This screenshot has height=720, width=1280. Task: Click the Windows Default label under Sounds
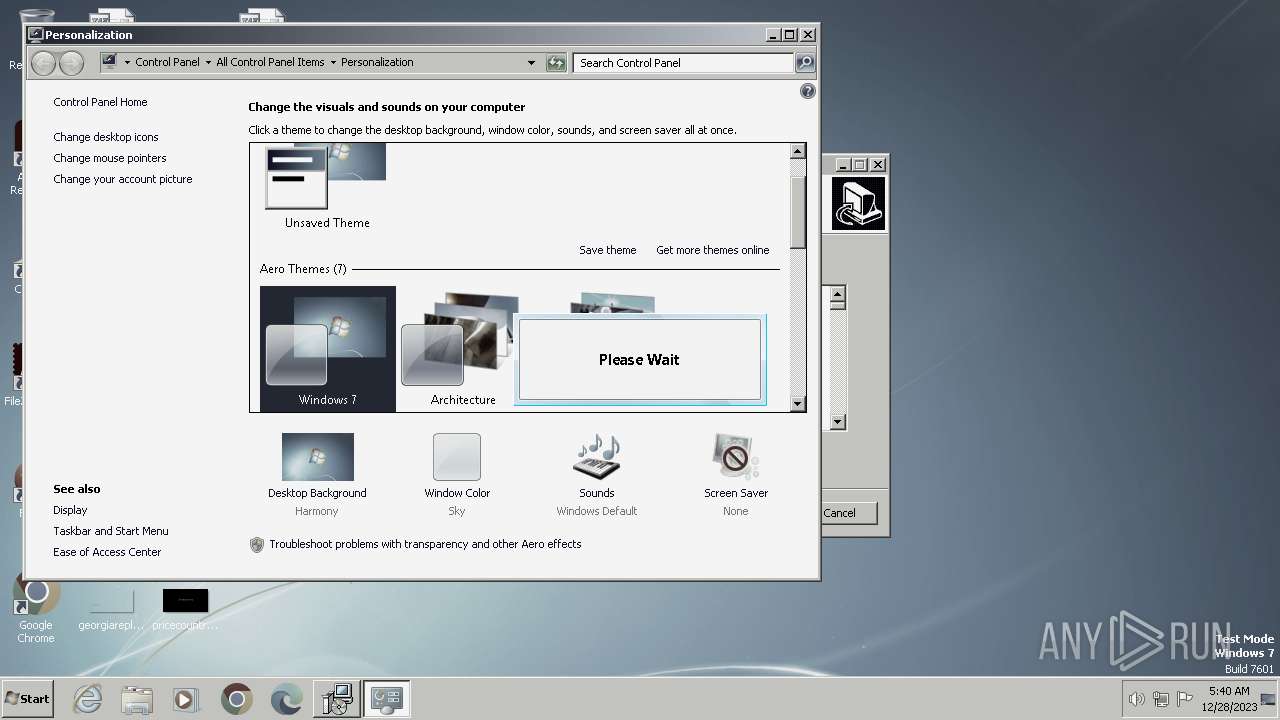597,511
